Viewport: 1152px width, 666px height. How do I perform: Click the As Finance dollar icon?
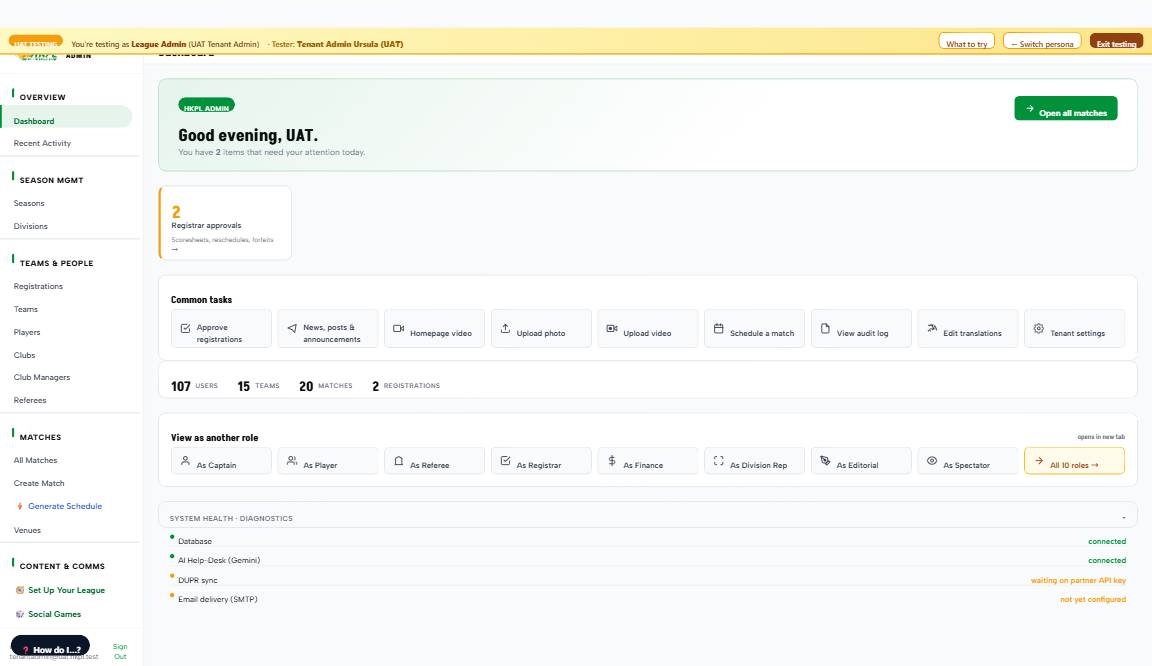coord(612,460)
